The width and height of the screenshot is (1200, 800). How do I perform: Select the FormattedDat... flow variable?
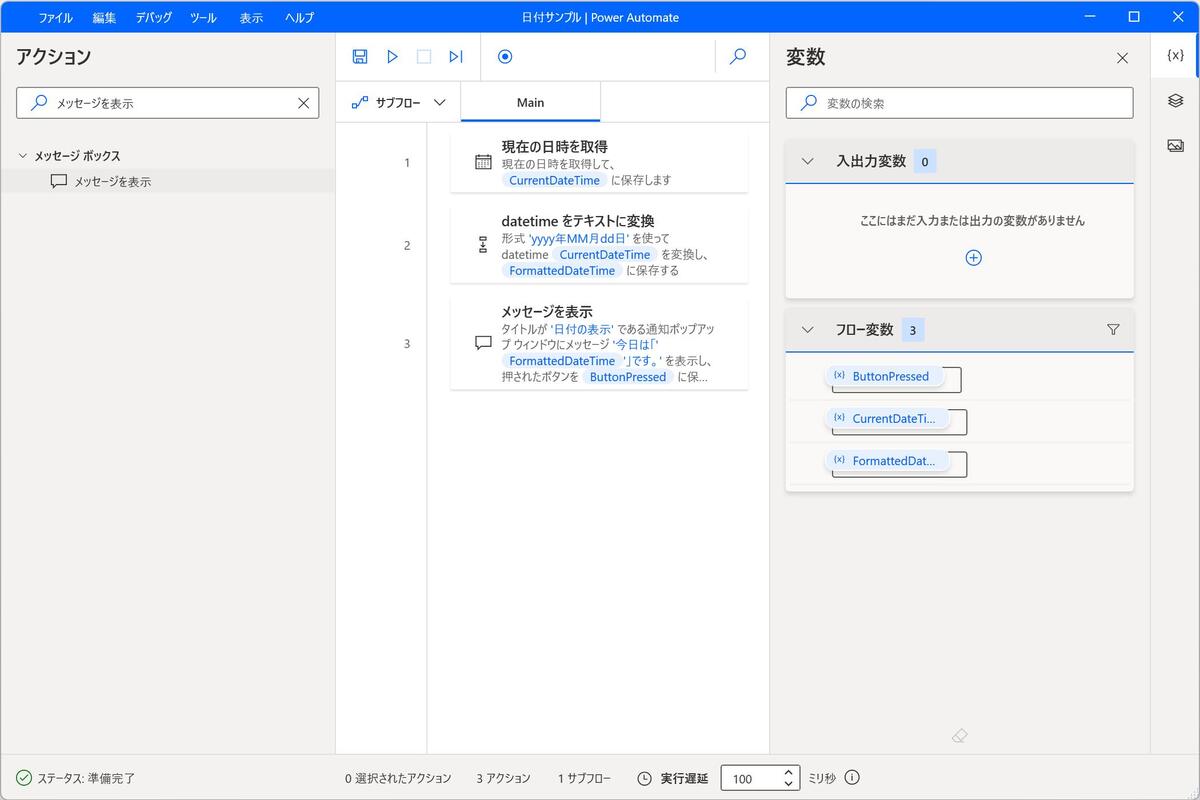888,461
